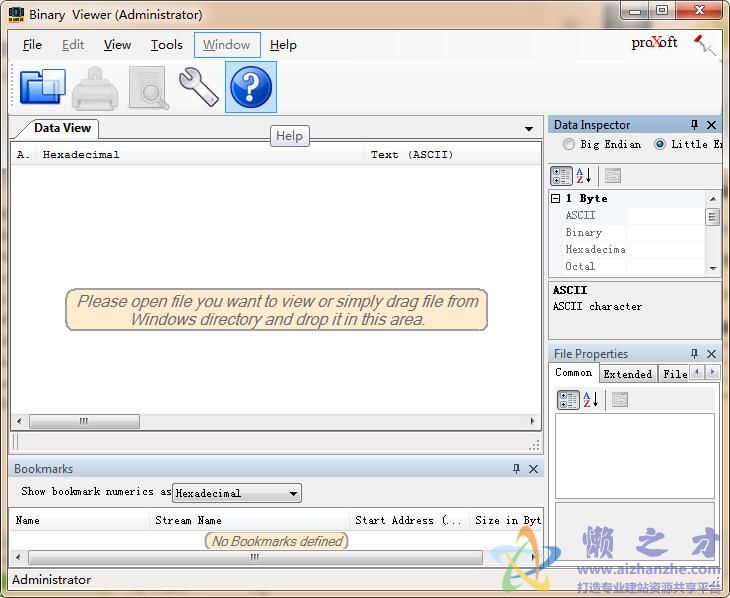Open the Window menu
Viewport: 730px width, 598px height.
click(227, 45)
